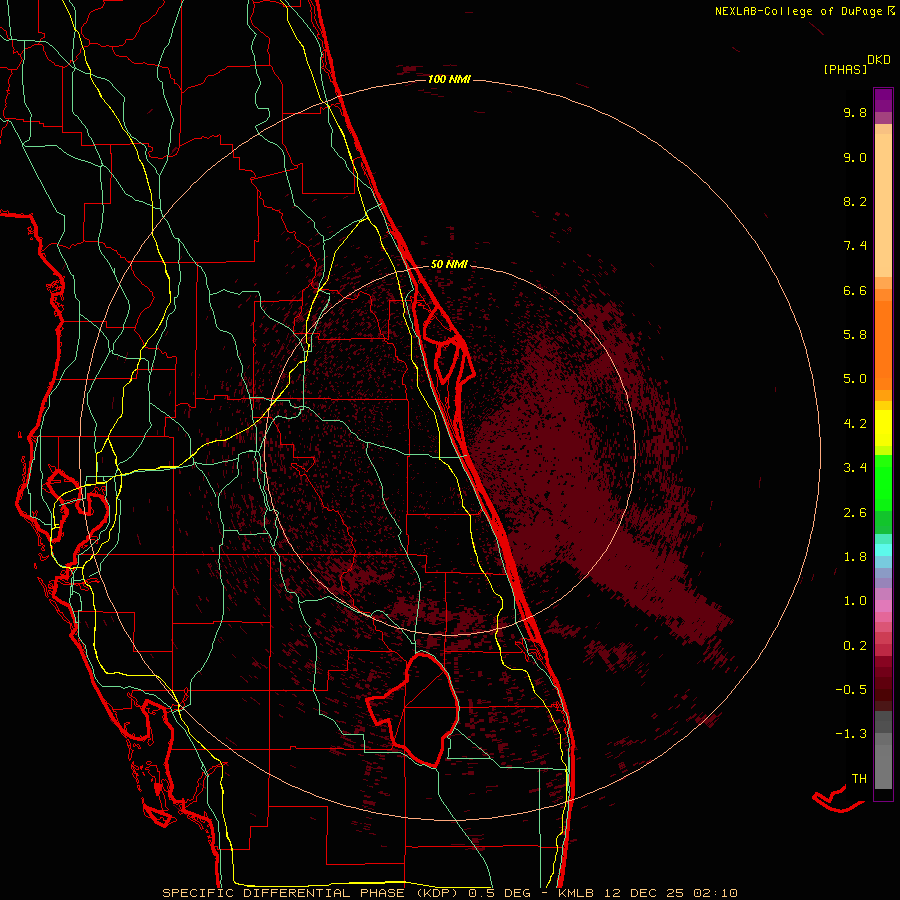Click the KMLB station identifier
The width and height of the screenshot is (900, 900).
coord(576,893)
